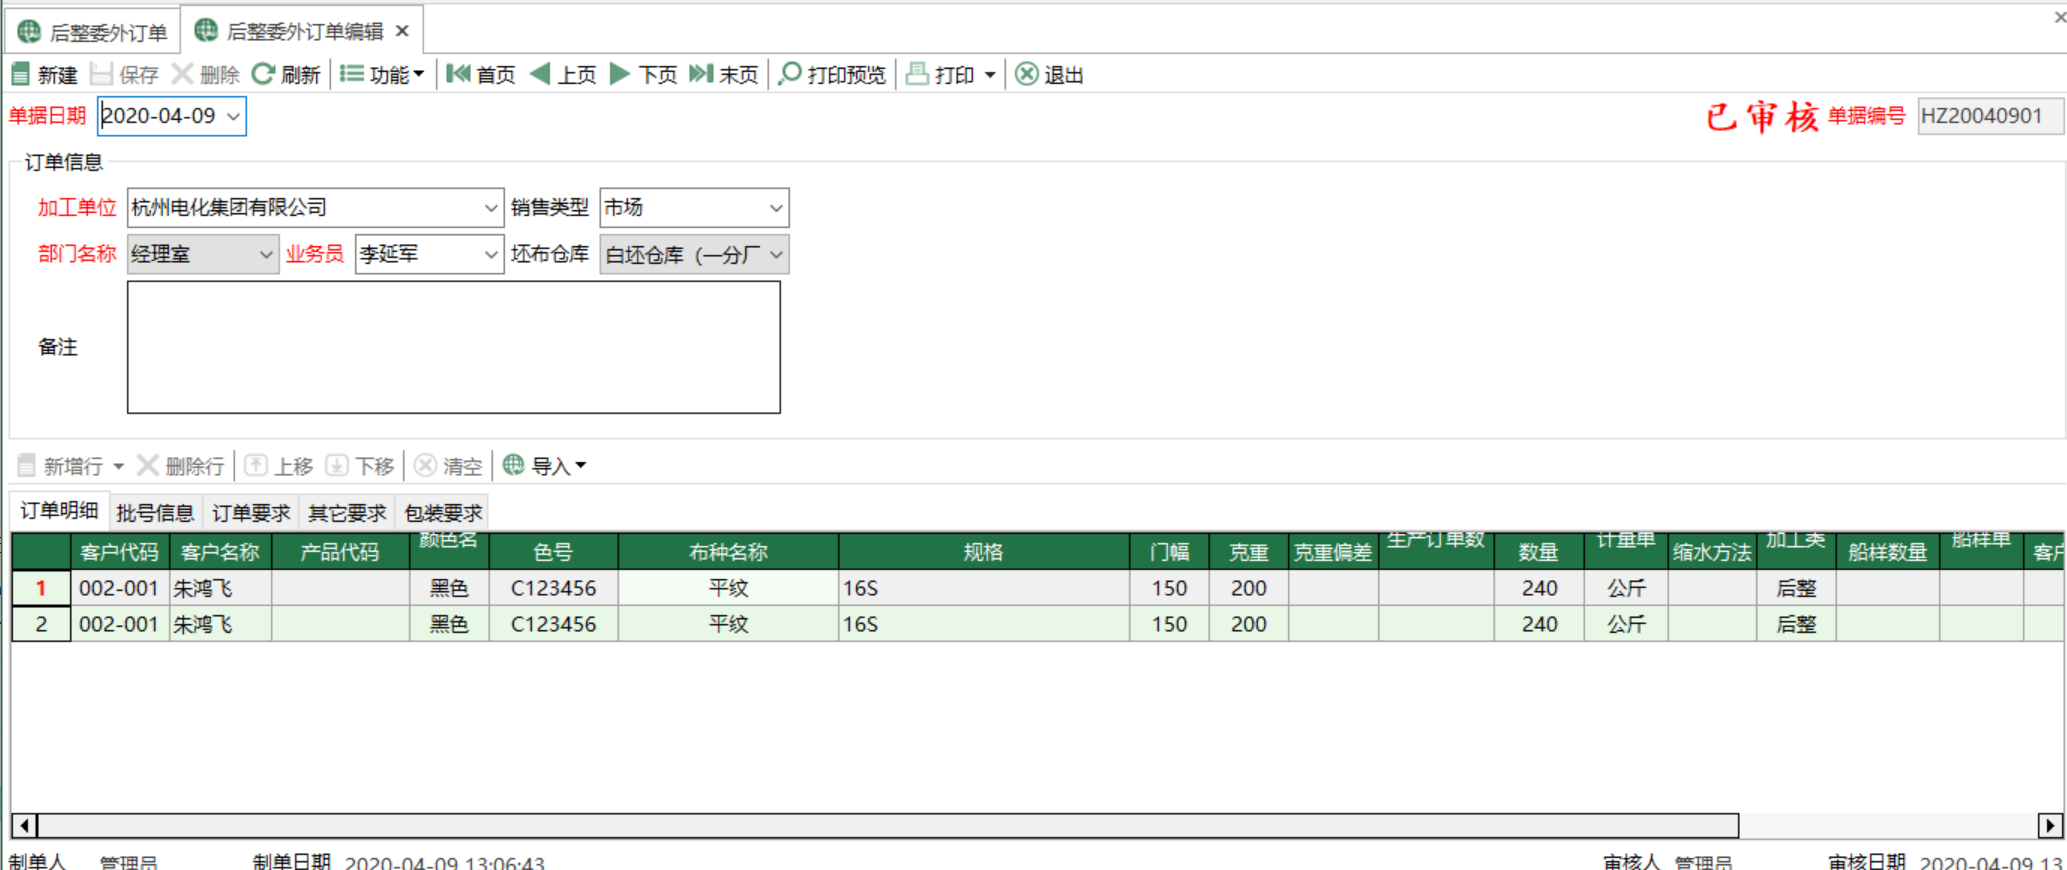Expand the 业务员 salesperson dropdown
The width and height of the screenshot is (2067, 870).
tap(491, 254)
